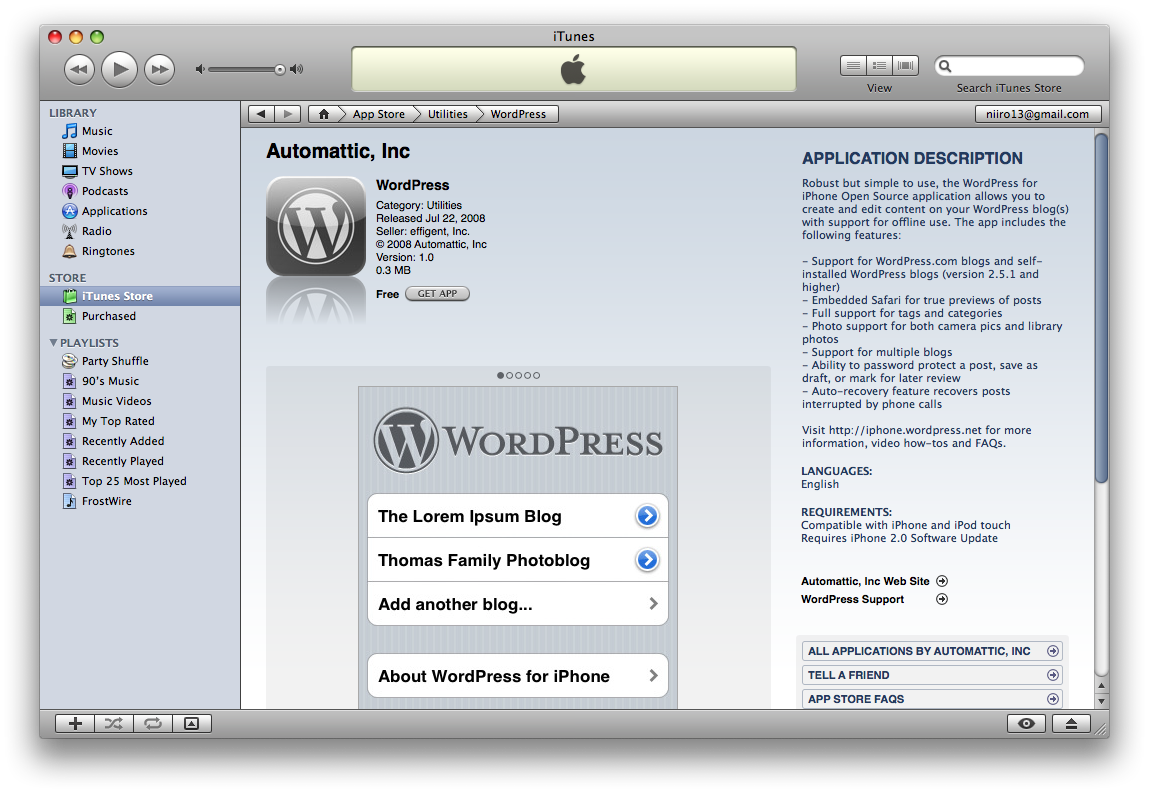Click the low volume speaker icon
1149x793 pixels.
(x=200, y=69)
